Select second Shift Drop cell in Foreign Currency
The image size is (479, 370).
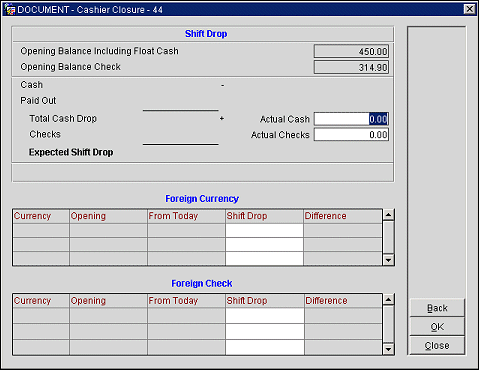pyautogui.click(x=264, y=245)
